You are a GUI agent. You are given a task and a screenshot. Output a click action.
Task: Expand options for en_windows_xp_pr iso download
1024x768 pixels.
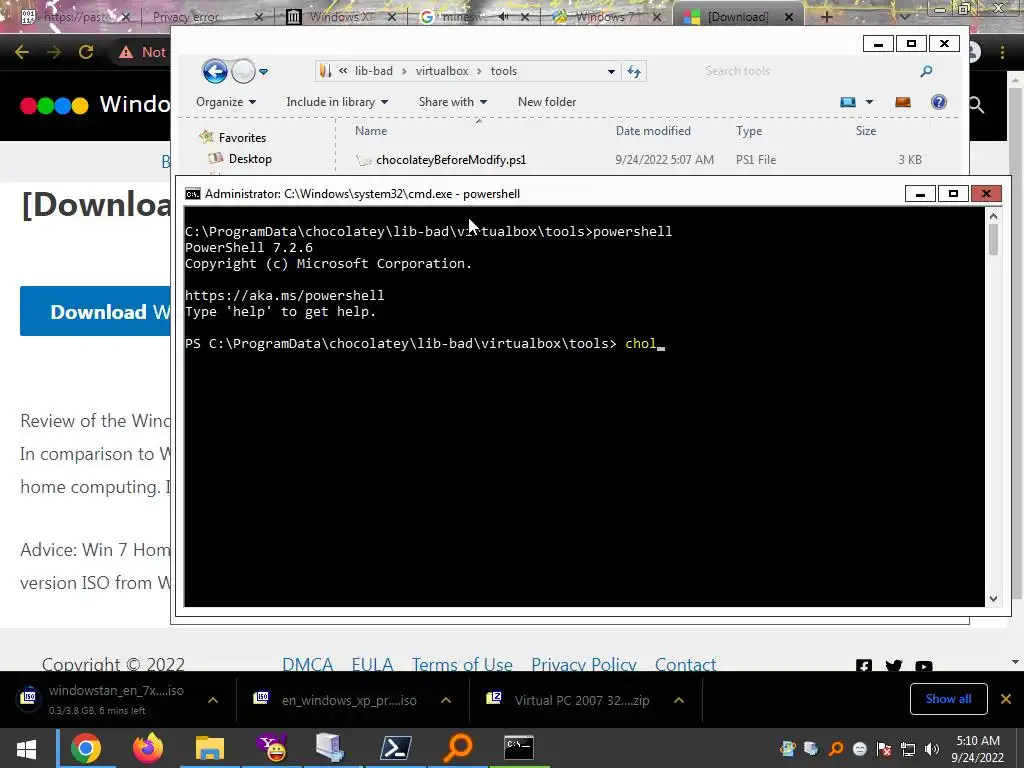point(445,700)
